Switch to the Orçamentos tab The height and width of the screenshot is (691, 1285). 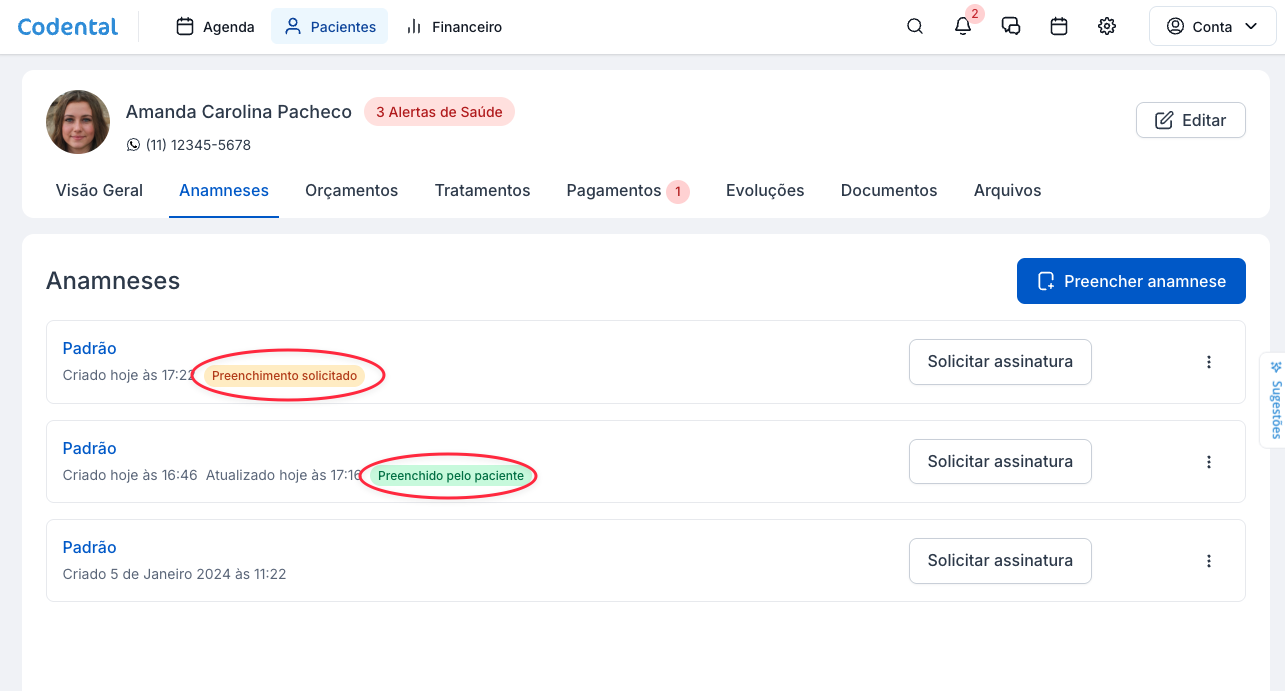point(351,190)
